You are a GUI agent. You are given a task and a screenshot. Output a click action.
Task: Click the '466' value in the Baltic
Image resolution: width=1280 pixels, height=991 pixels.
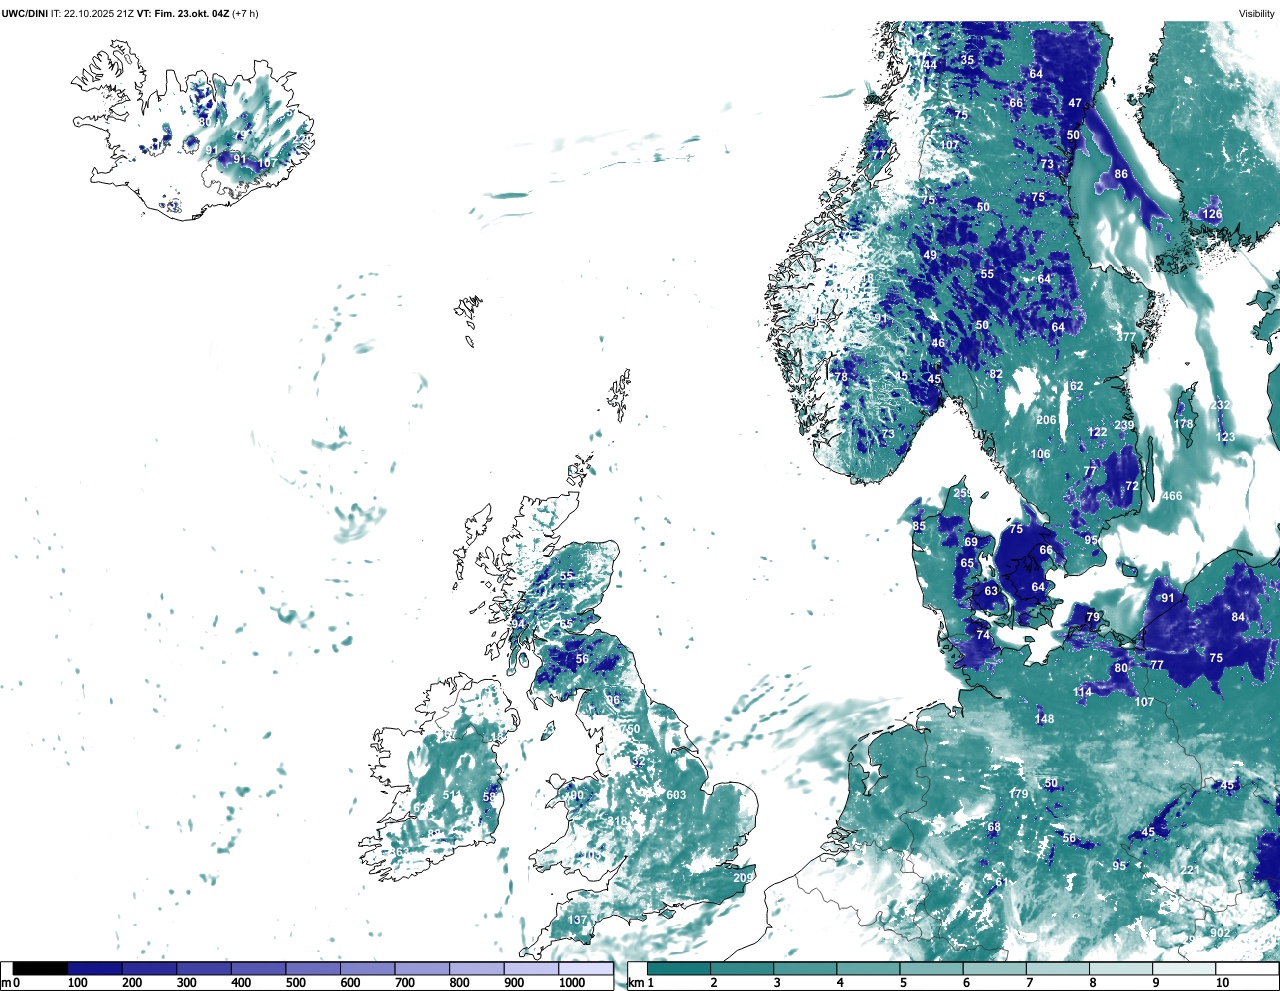click(x=1172, y=496)
